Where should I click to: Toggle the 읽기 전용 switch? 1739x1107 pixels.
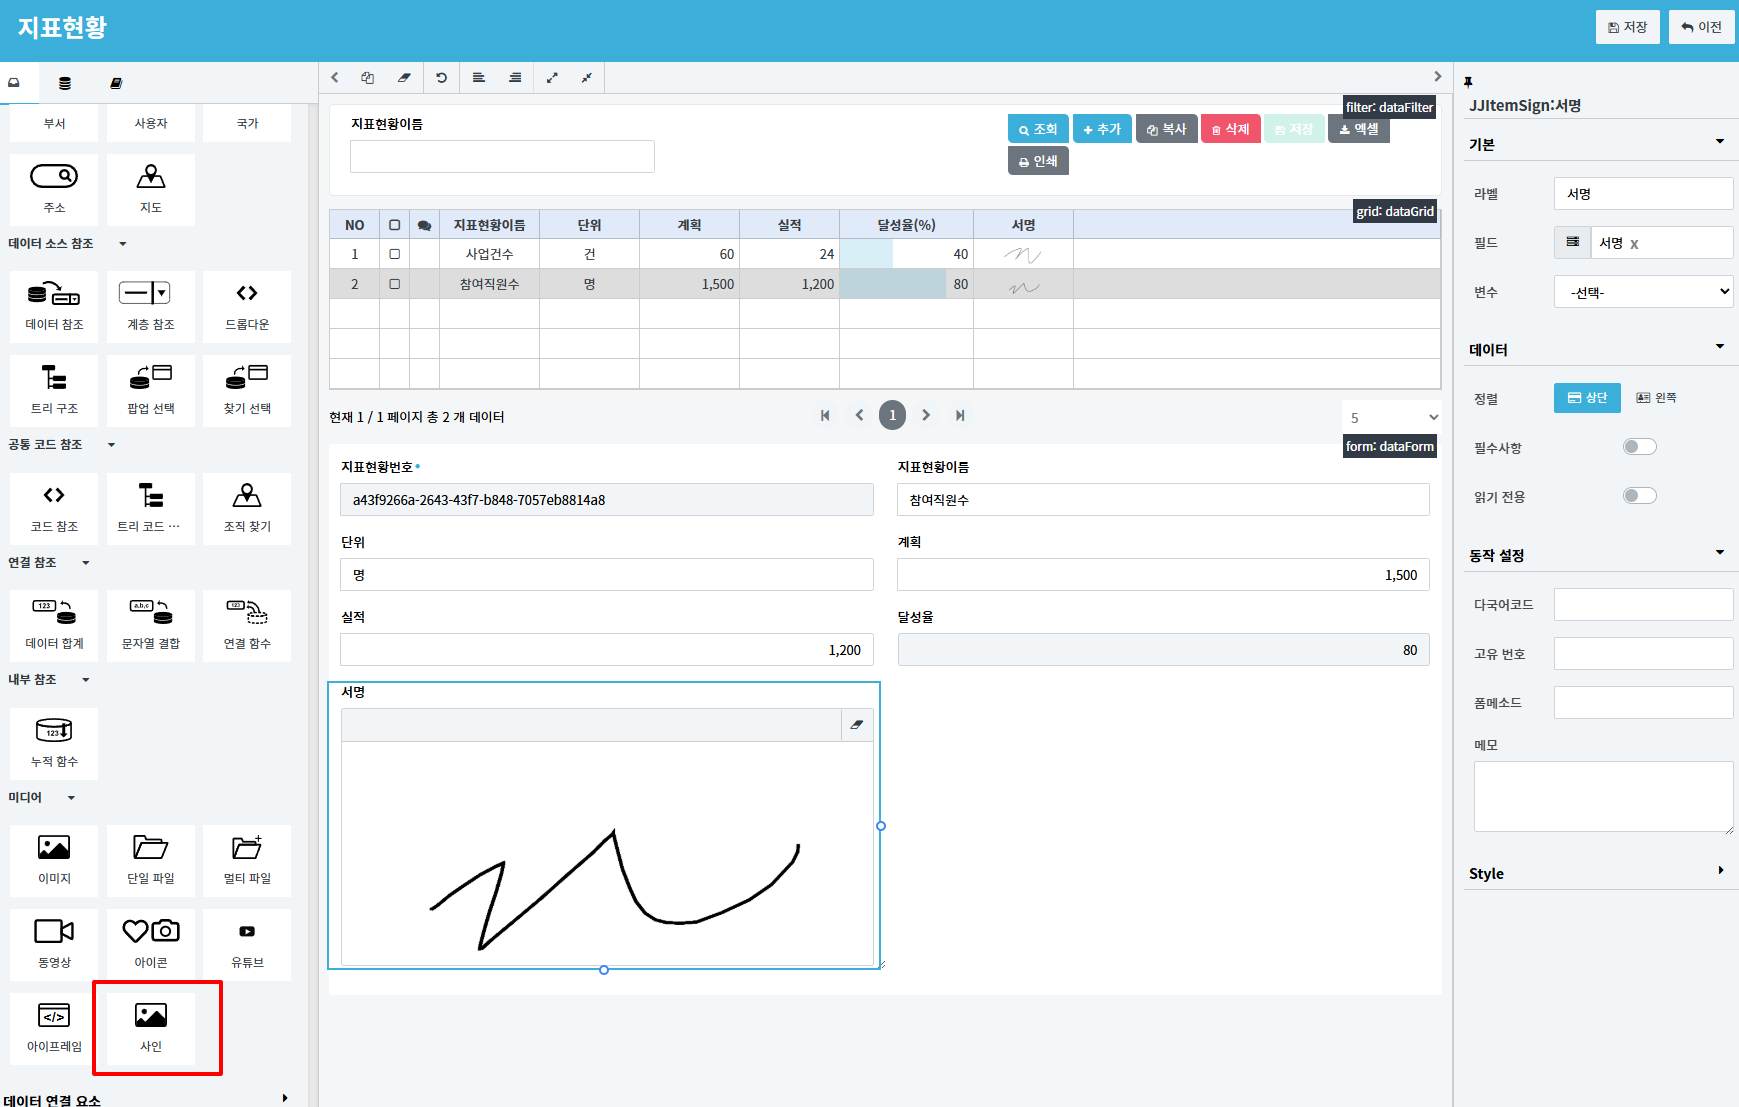click(1639, 496)
